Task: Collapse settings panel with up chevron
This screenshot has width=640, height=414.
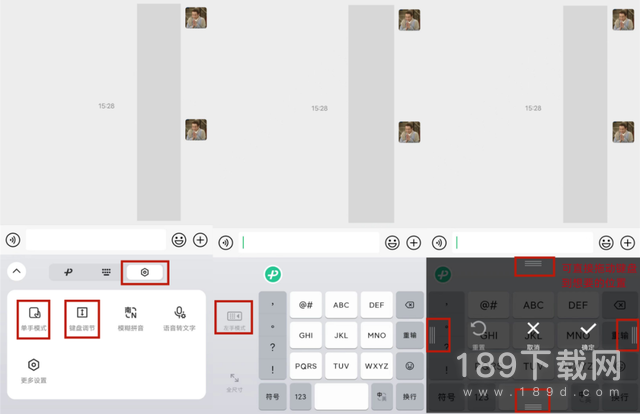Action: [16, 271]
